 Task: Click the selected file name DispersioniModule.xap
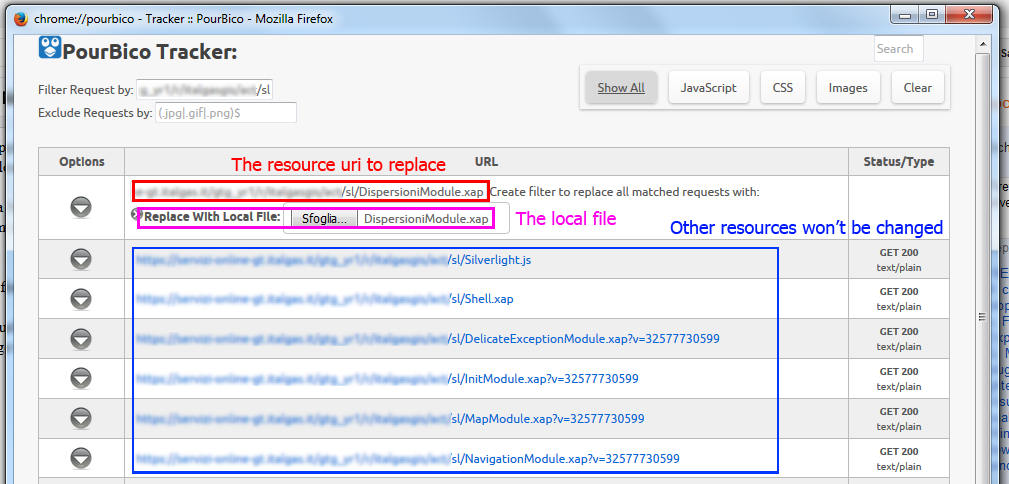point(426,219)
